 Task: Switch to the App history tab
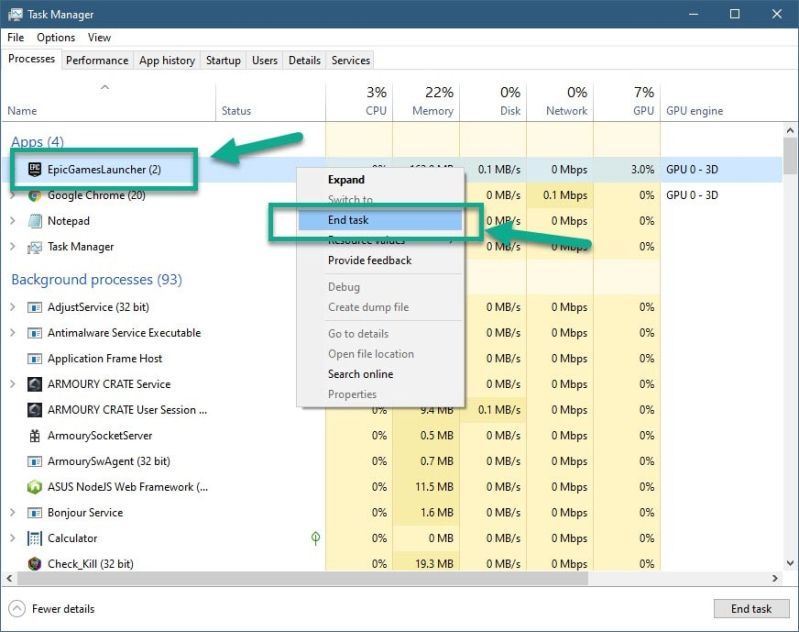click(167, 60)
